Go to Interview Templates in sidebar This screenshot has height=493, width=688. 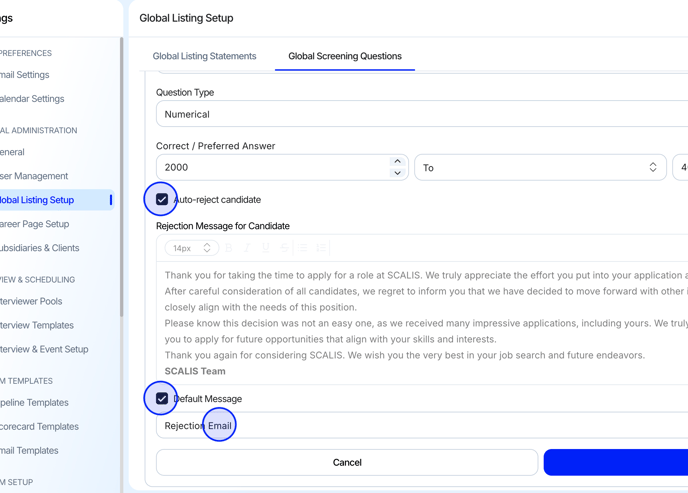(37, 325)
